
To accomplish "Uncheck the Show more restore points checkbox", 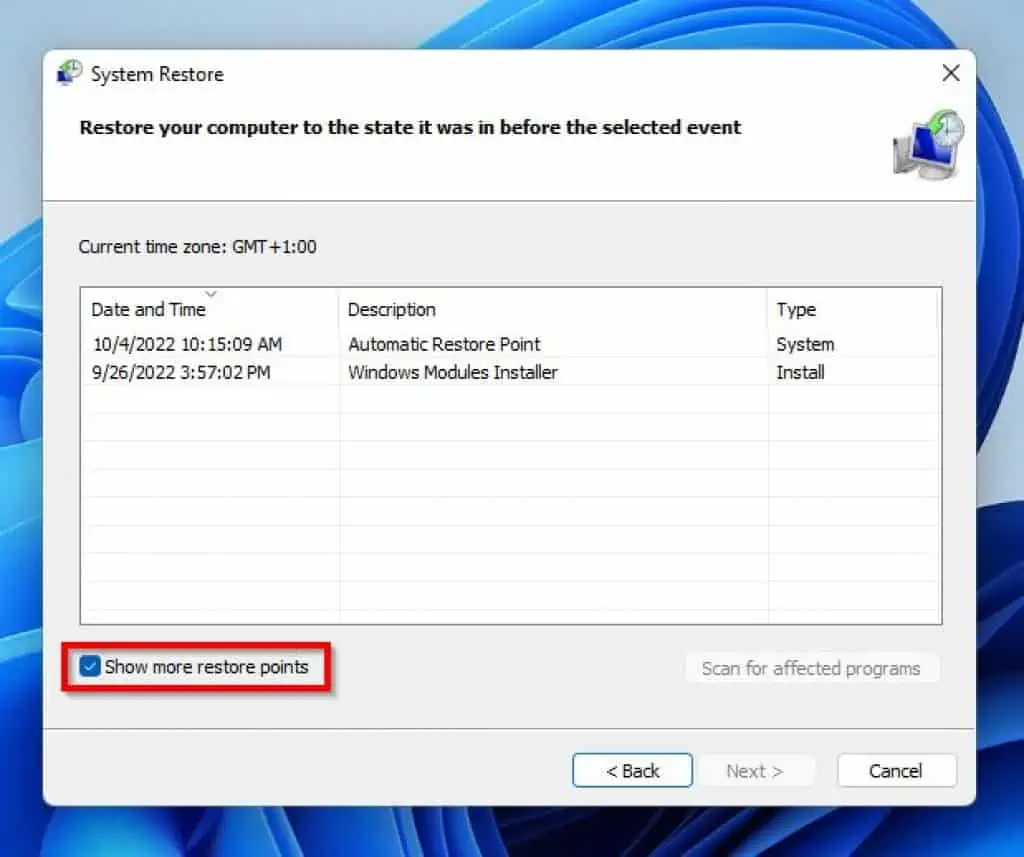I will (x=91, y=667).
